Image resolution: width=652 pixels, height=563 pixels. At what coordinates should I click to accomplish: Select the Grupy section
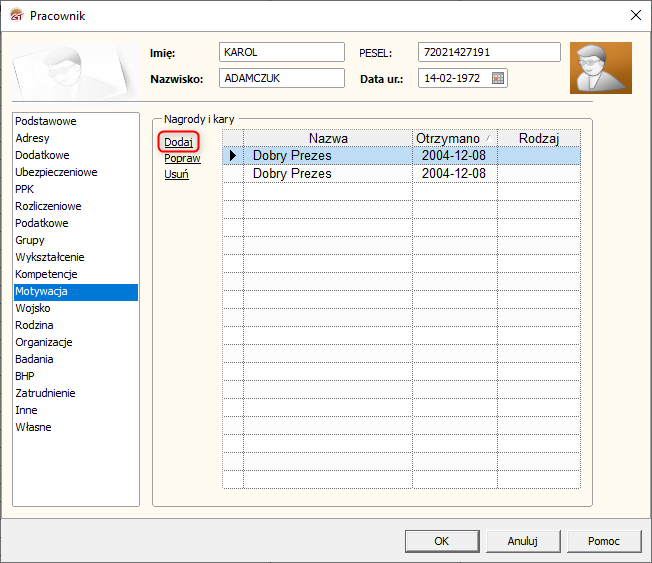point(76,240)
